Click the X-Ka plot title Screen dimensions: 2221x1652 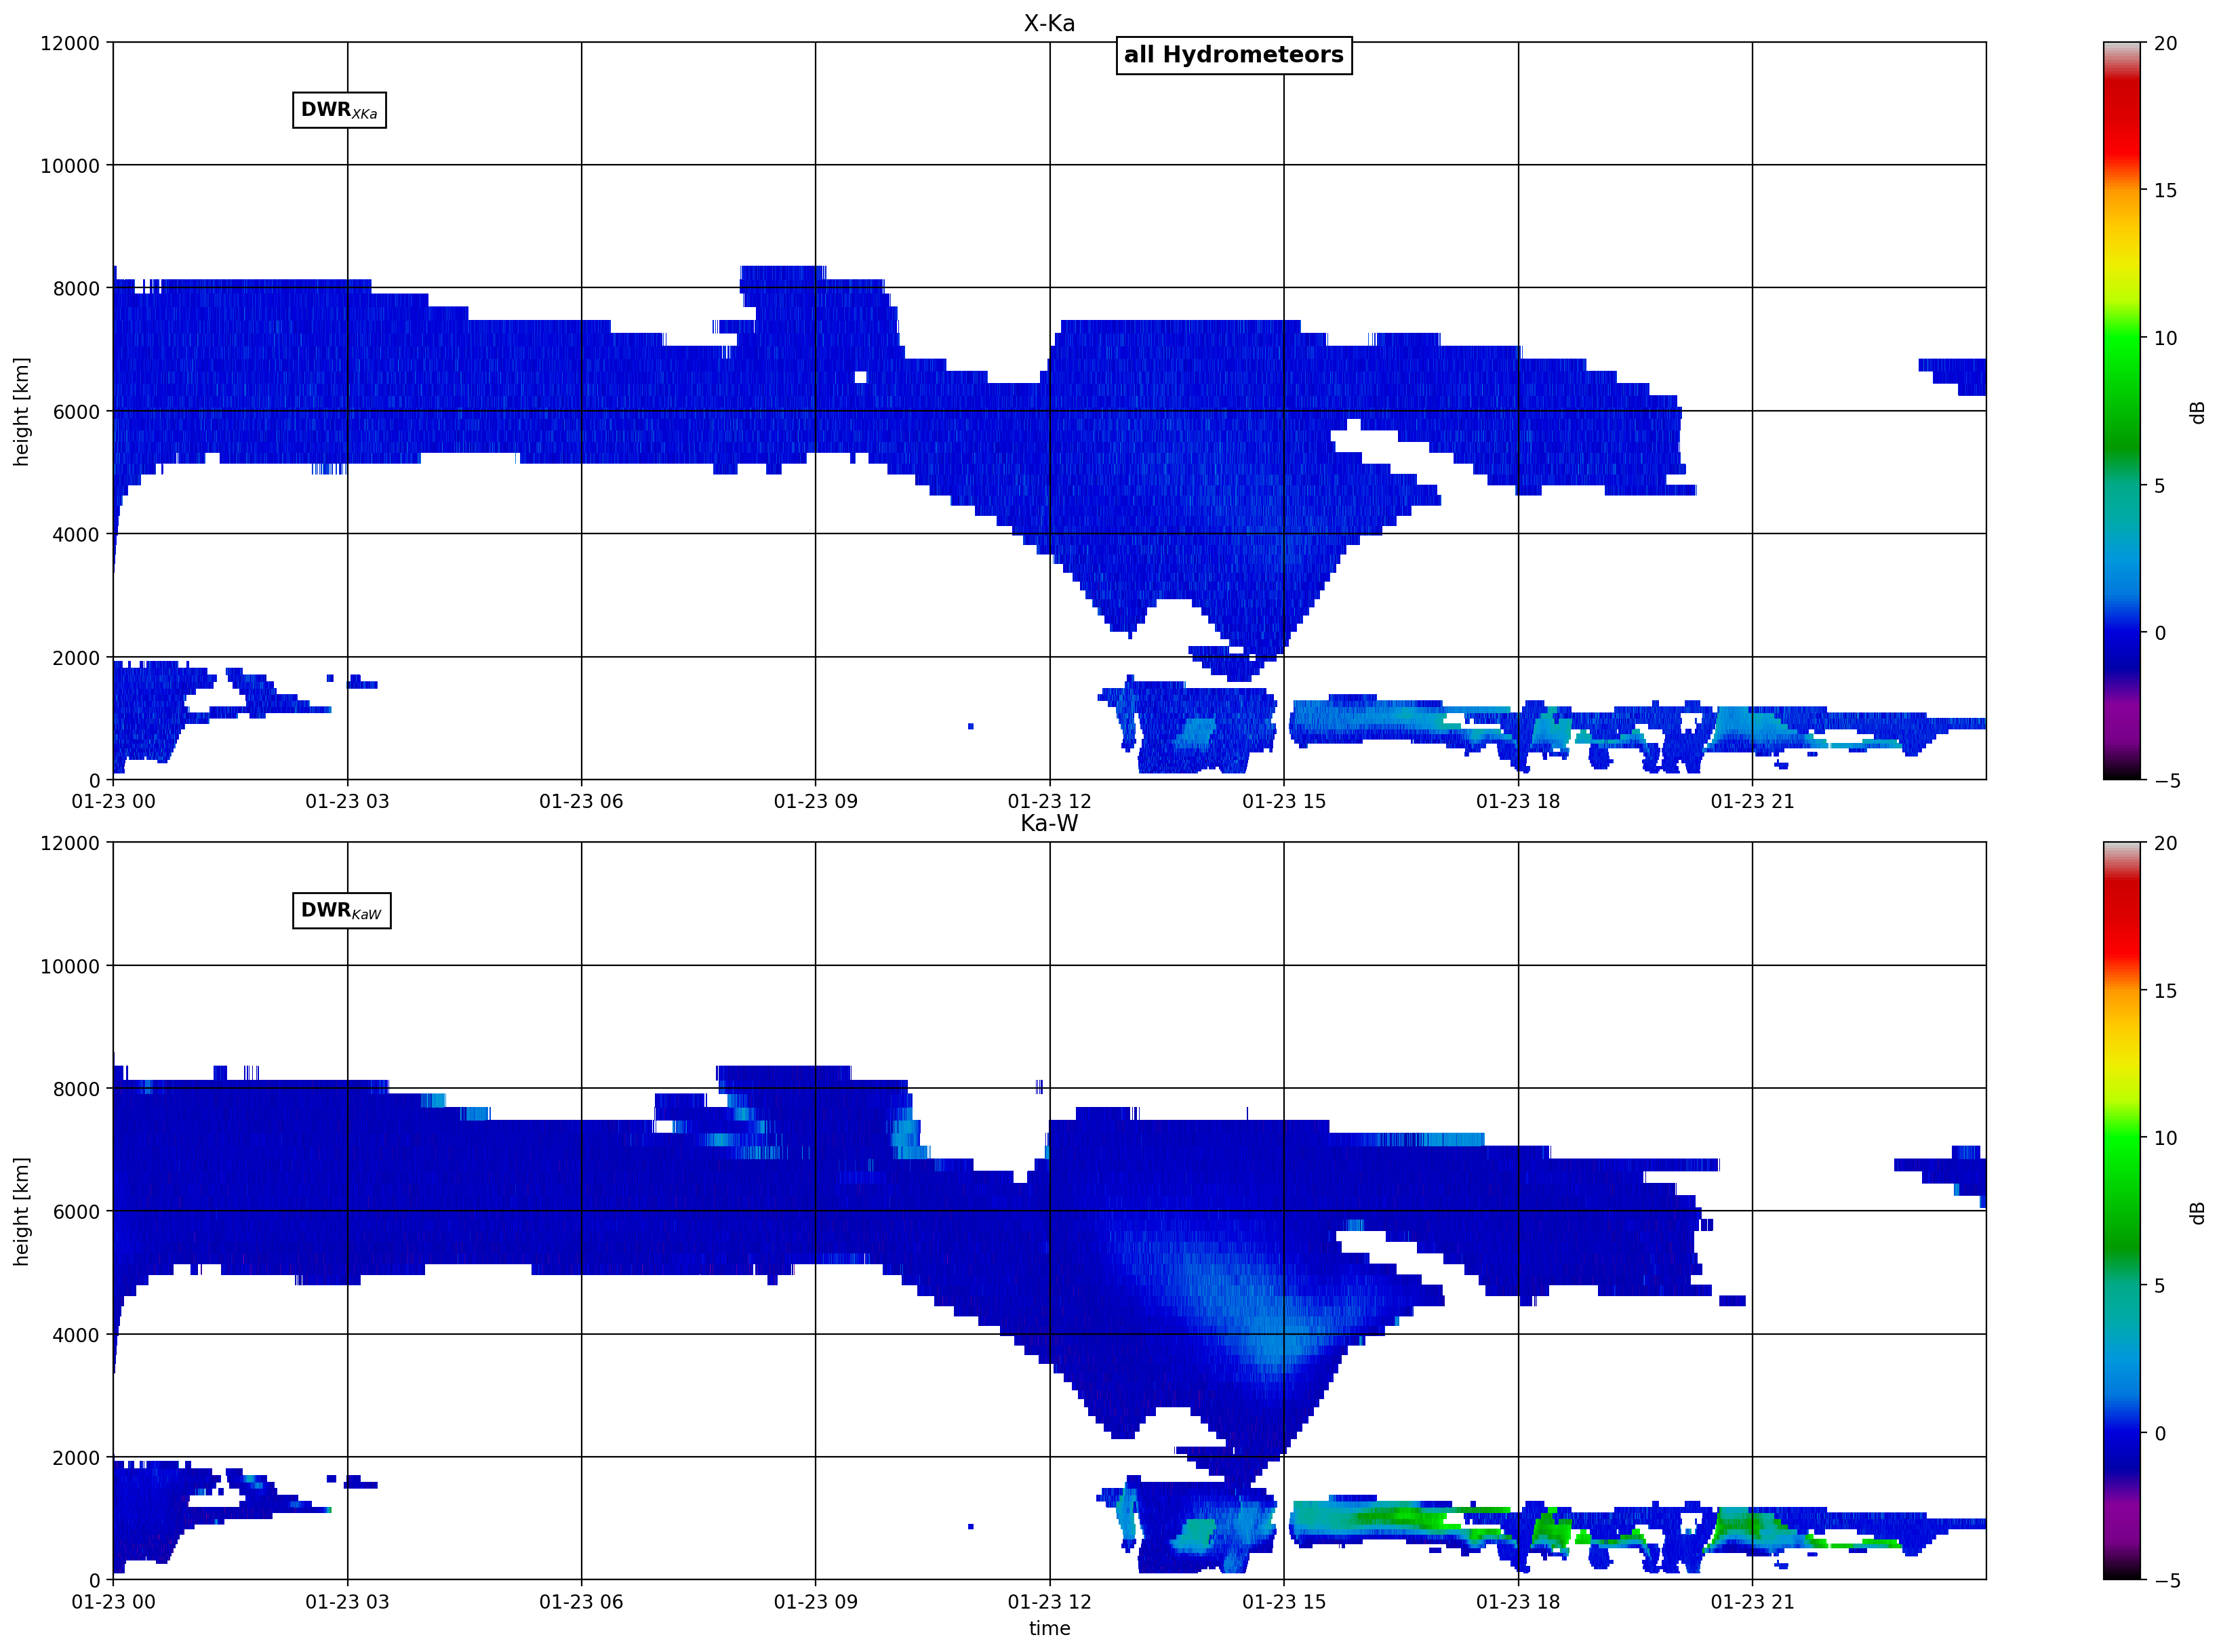pyautogui.click(x=1049, y=23)
